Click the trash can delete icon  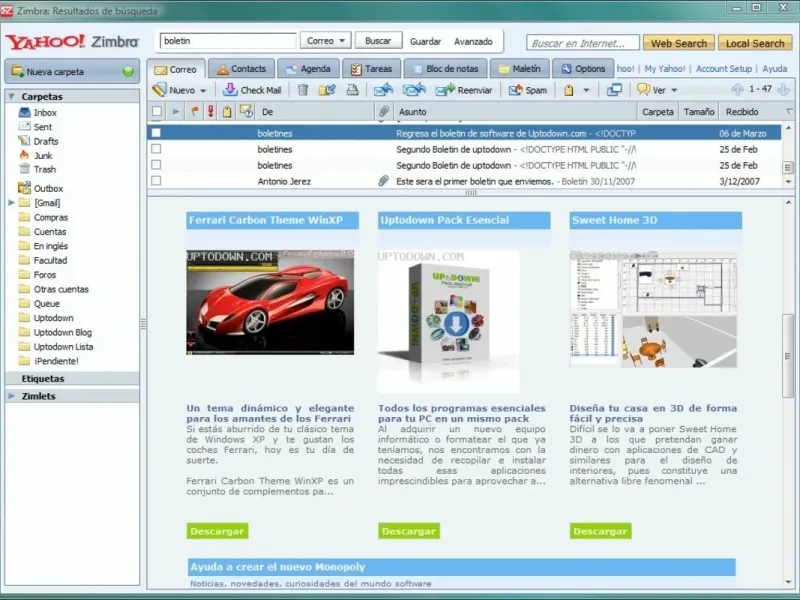(x=302, y=90)
